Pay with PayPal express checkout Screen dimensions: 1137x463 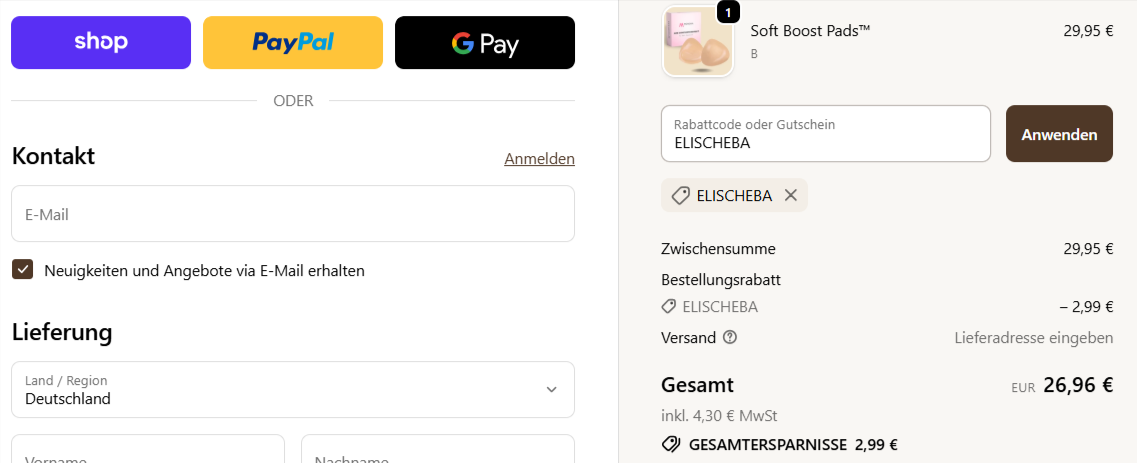click(x=293, y=43)
